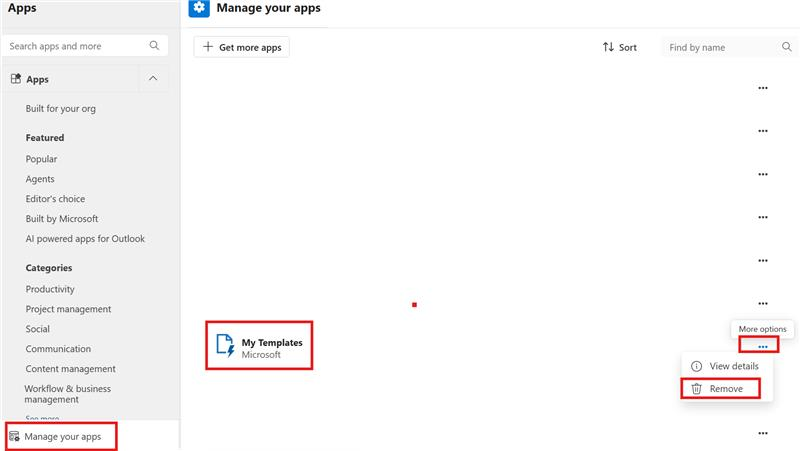Screen dimensions: 800x451
Task: Click Get more apps button
Action: [242, 47]
